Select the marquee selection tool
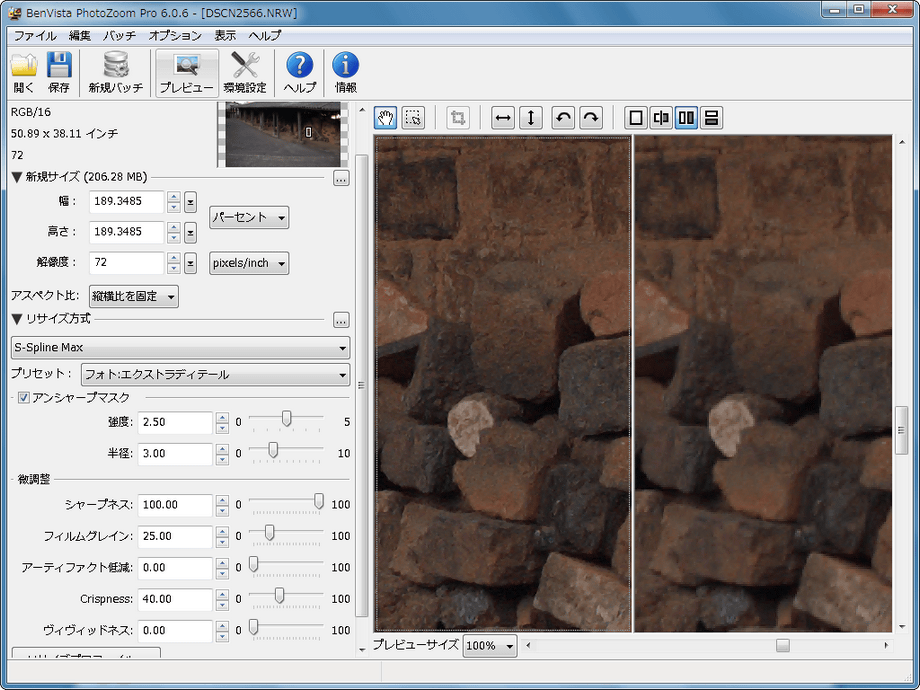920x690 pixels. [x=413, y=117]
